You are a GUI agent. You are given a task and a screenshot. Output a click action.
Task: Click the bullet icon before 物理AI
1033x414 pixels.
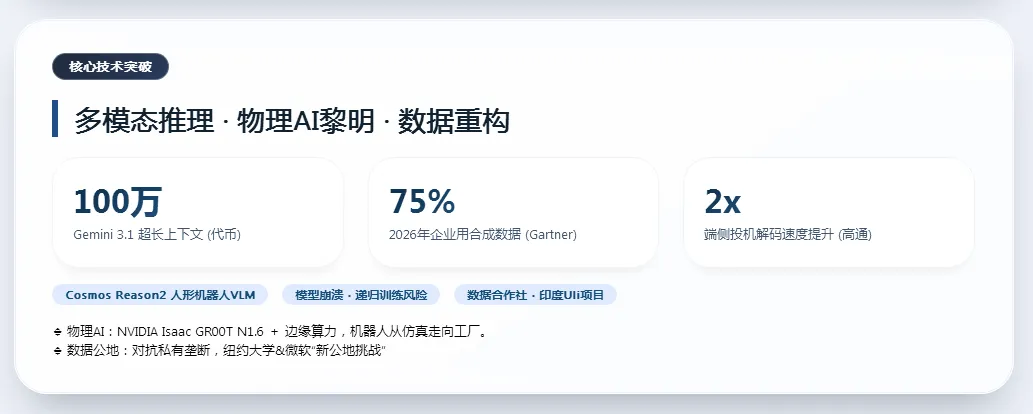[x=57, y=332]
